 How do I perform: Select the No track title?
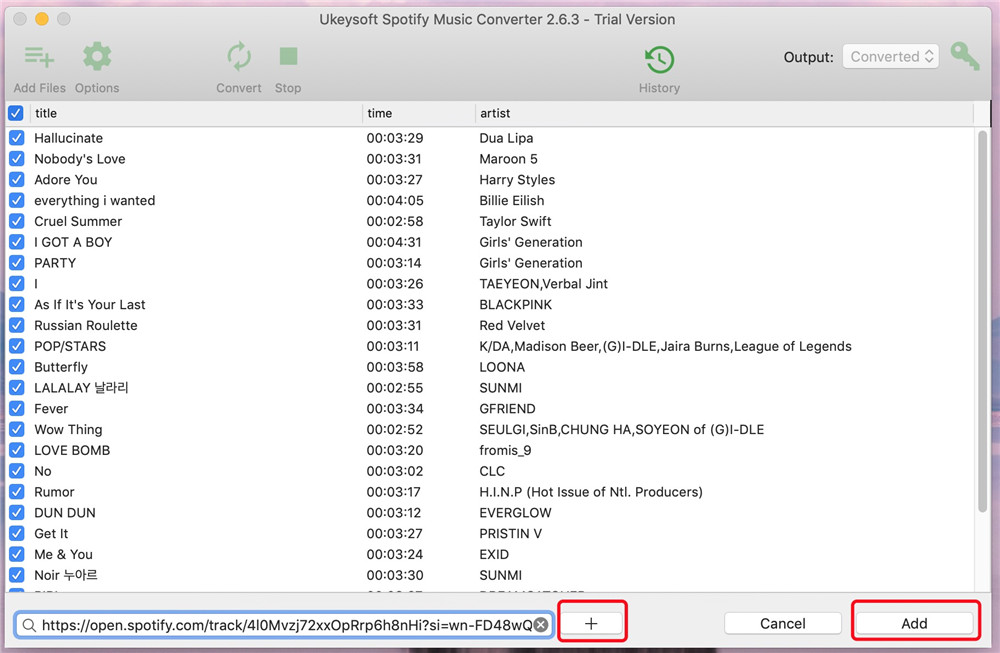coord(43,471)
